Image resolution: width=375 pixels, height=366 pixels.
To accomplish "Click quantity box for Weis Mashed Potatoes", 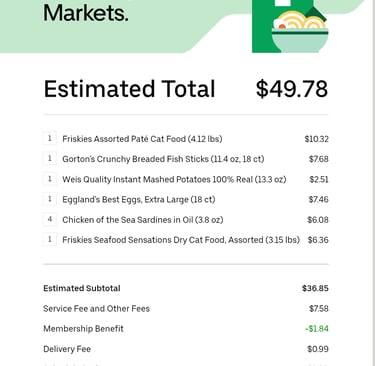I will click(x=50, y=179).
